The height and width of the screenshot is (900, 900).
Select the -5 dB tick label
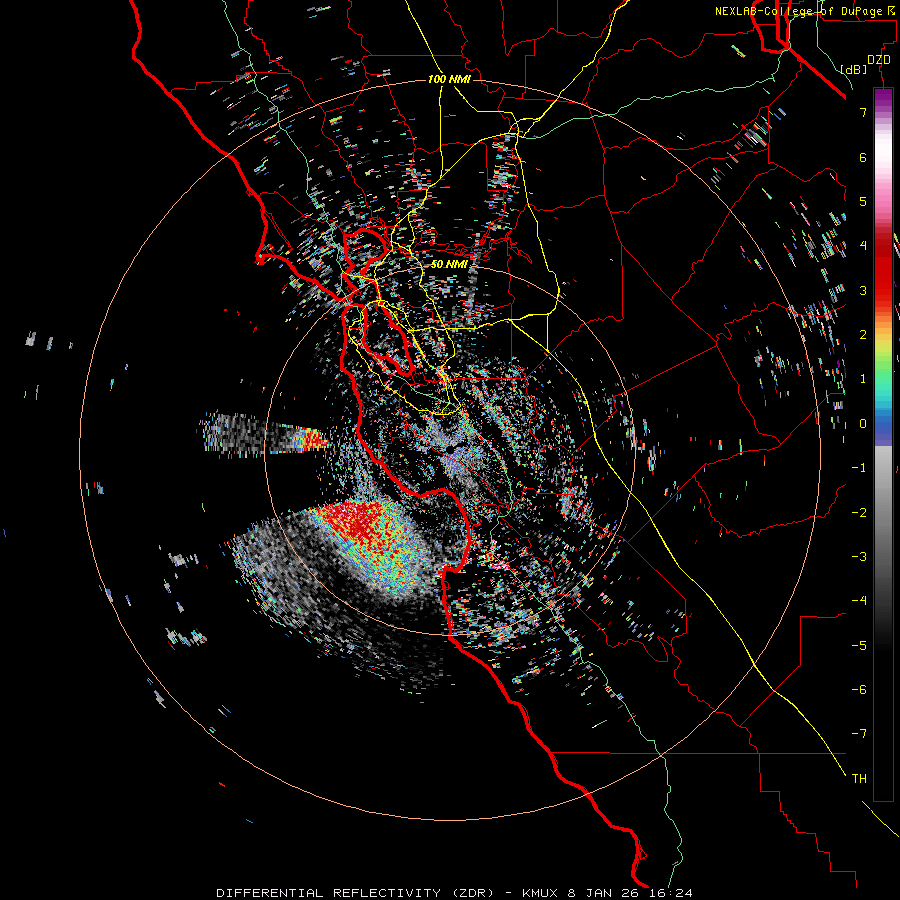[859, 645]
